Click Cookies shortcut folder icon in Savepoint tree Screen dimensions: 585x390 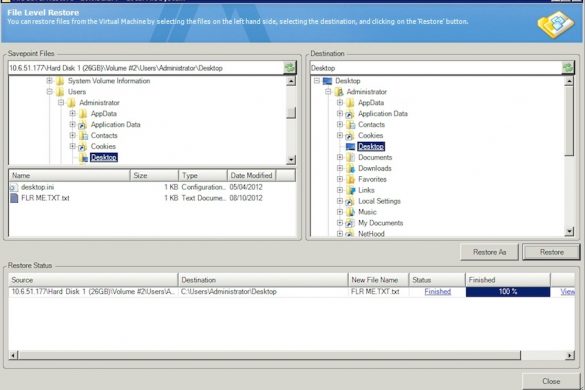(83, 146)
